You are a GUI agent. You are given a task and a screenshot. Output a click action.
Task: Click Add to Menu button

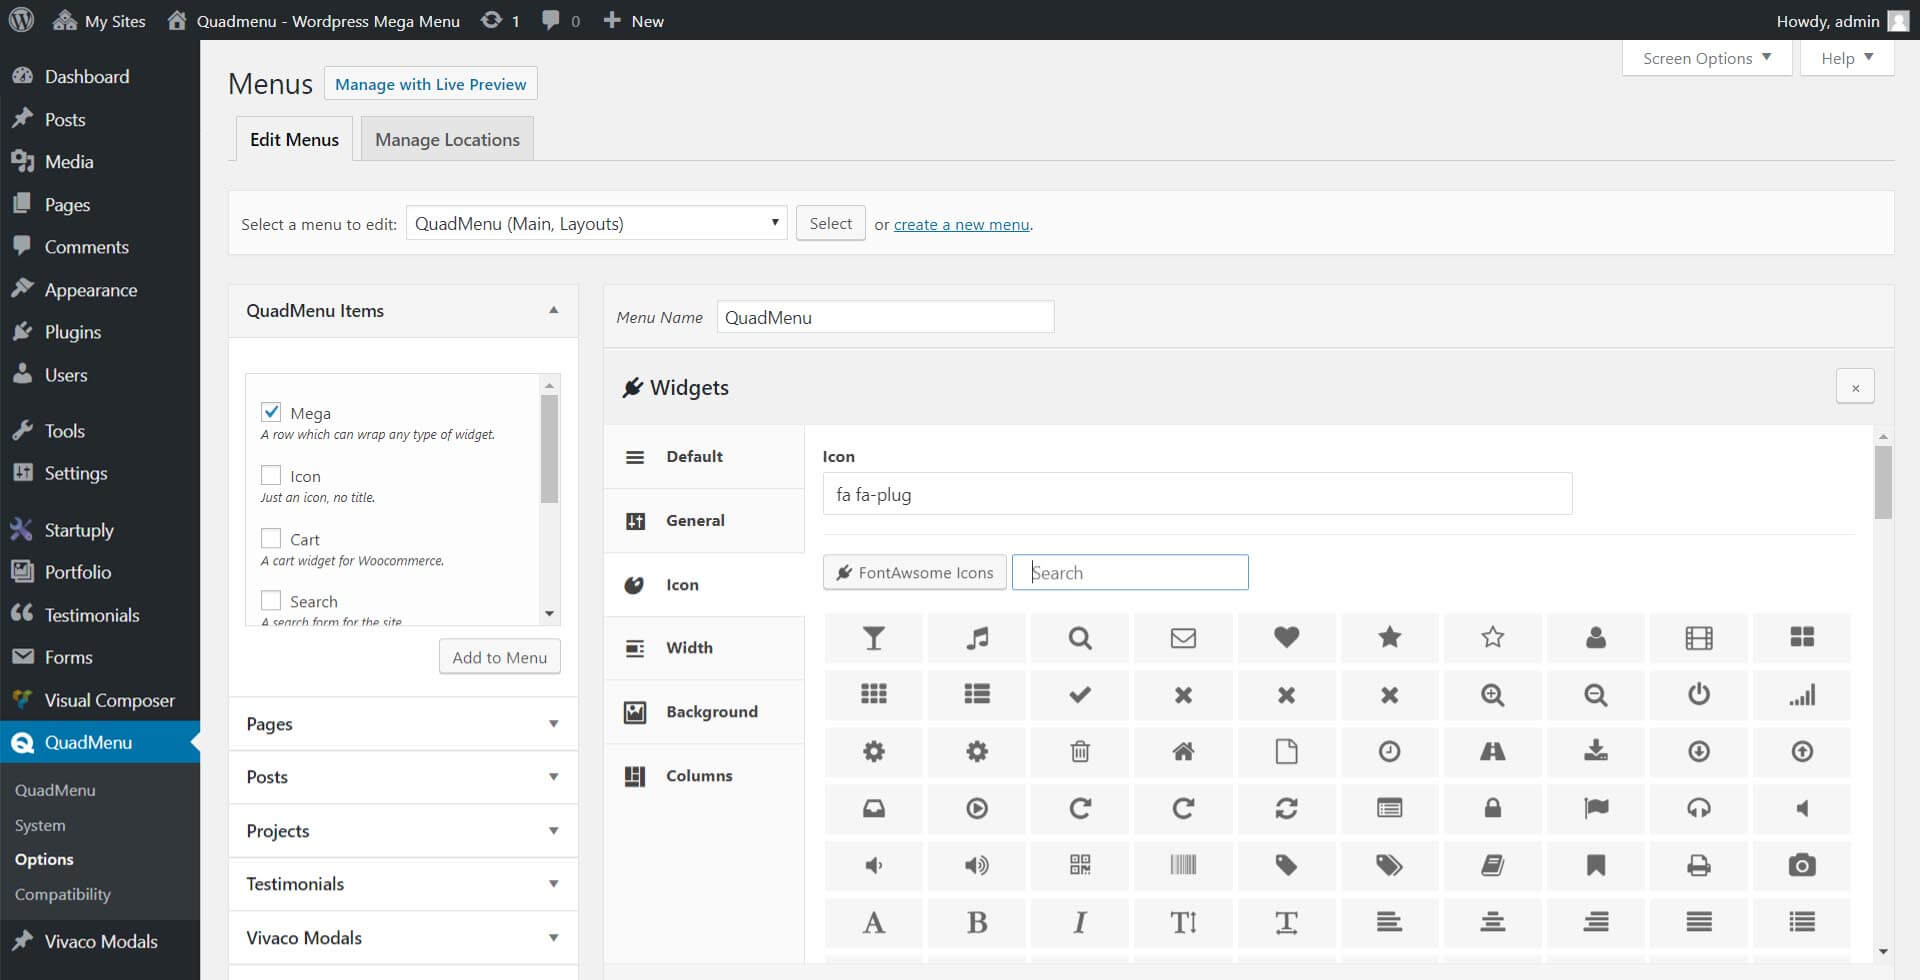499,657
